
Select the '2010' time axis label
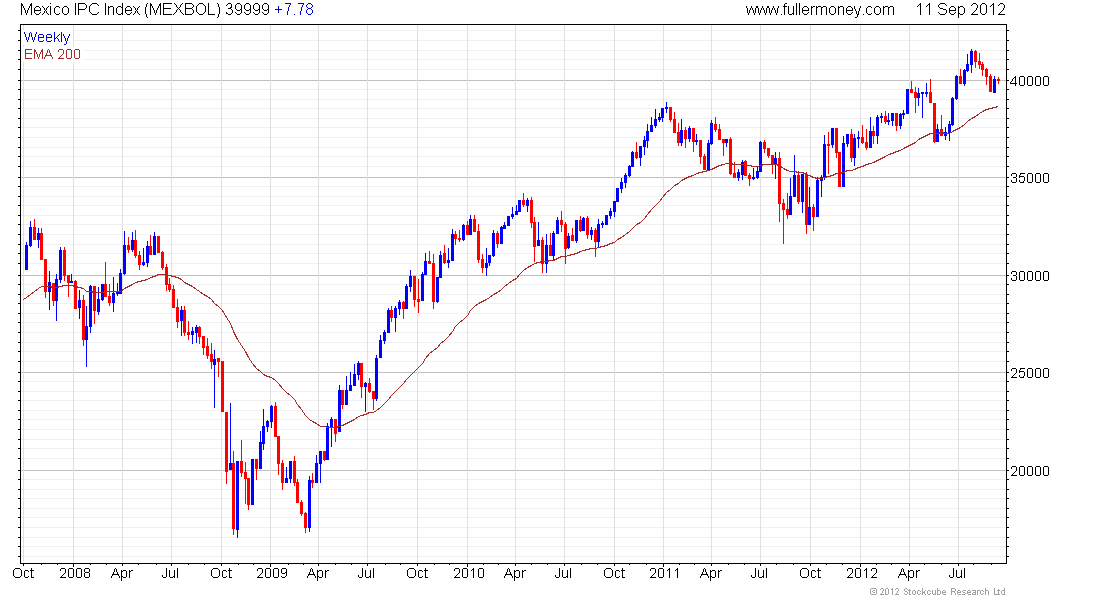point(469,573)
